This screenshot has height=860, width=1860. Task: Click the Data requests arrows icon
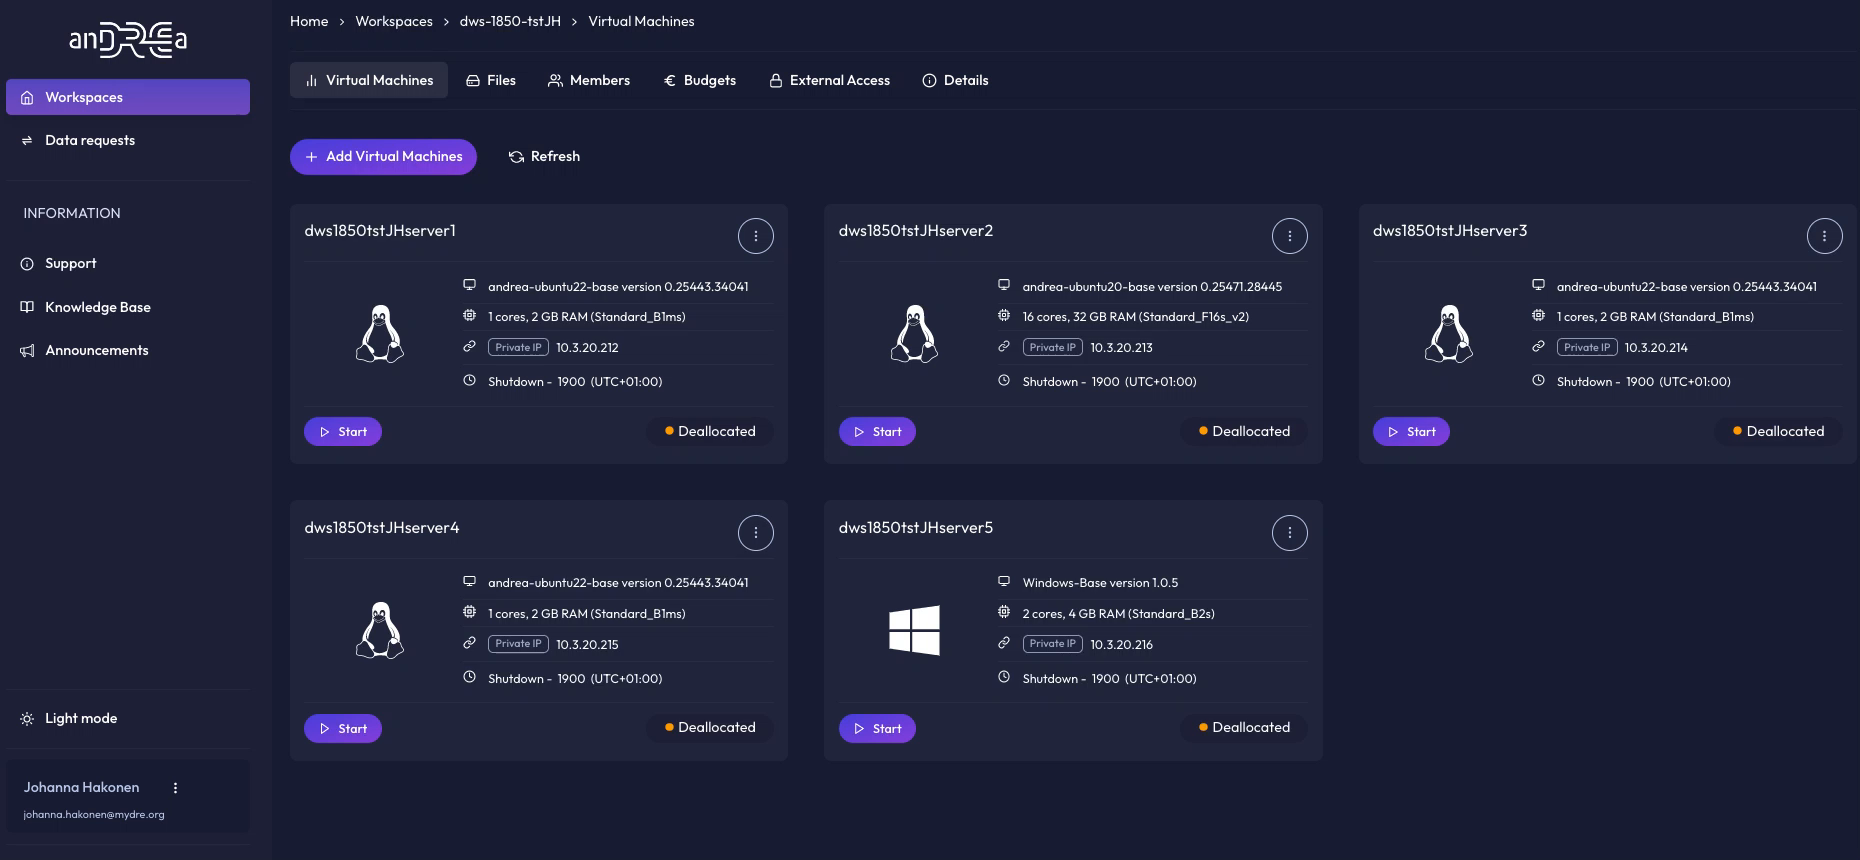(27, 141)
